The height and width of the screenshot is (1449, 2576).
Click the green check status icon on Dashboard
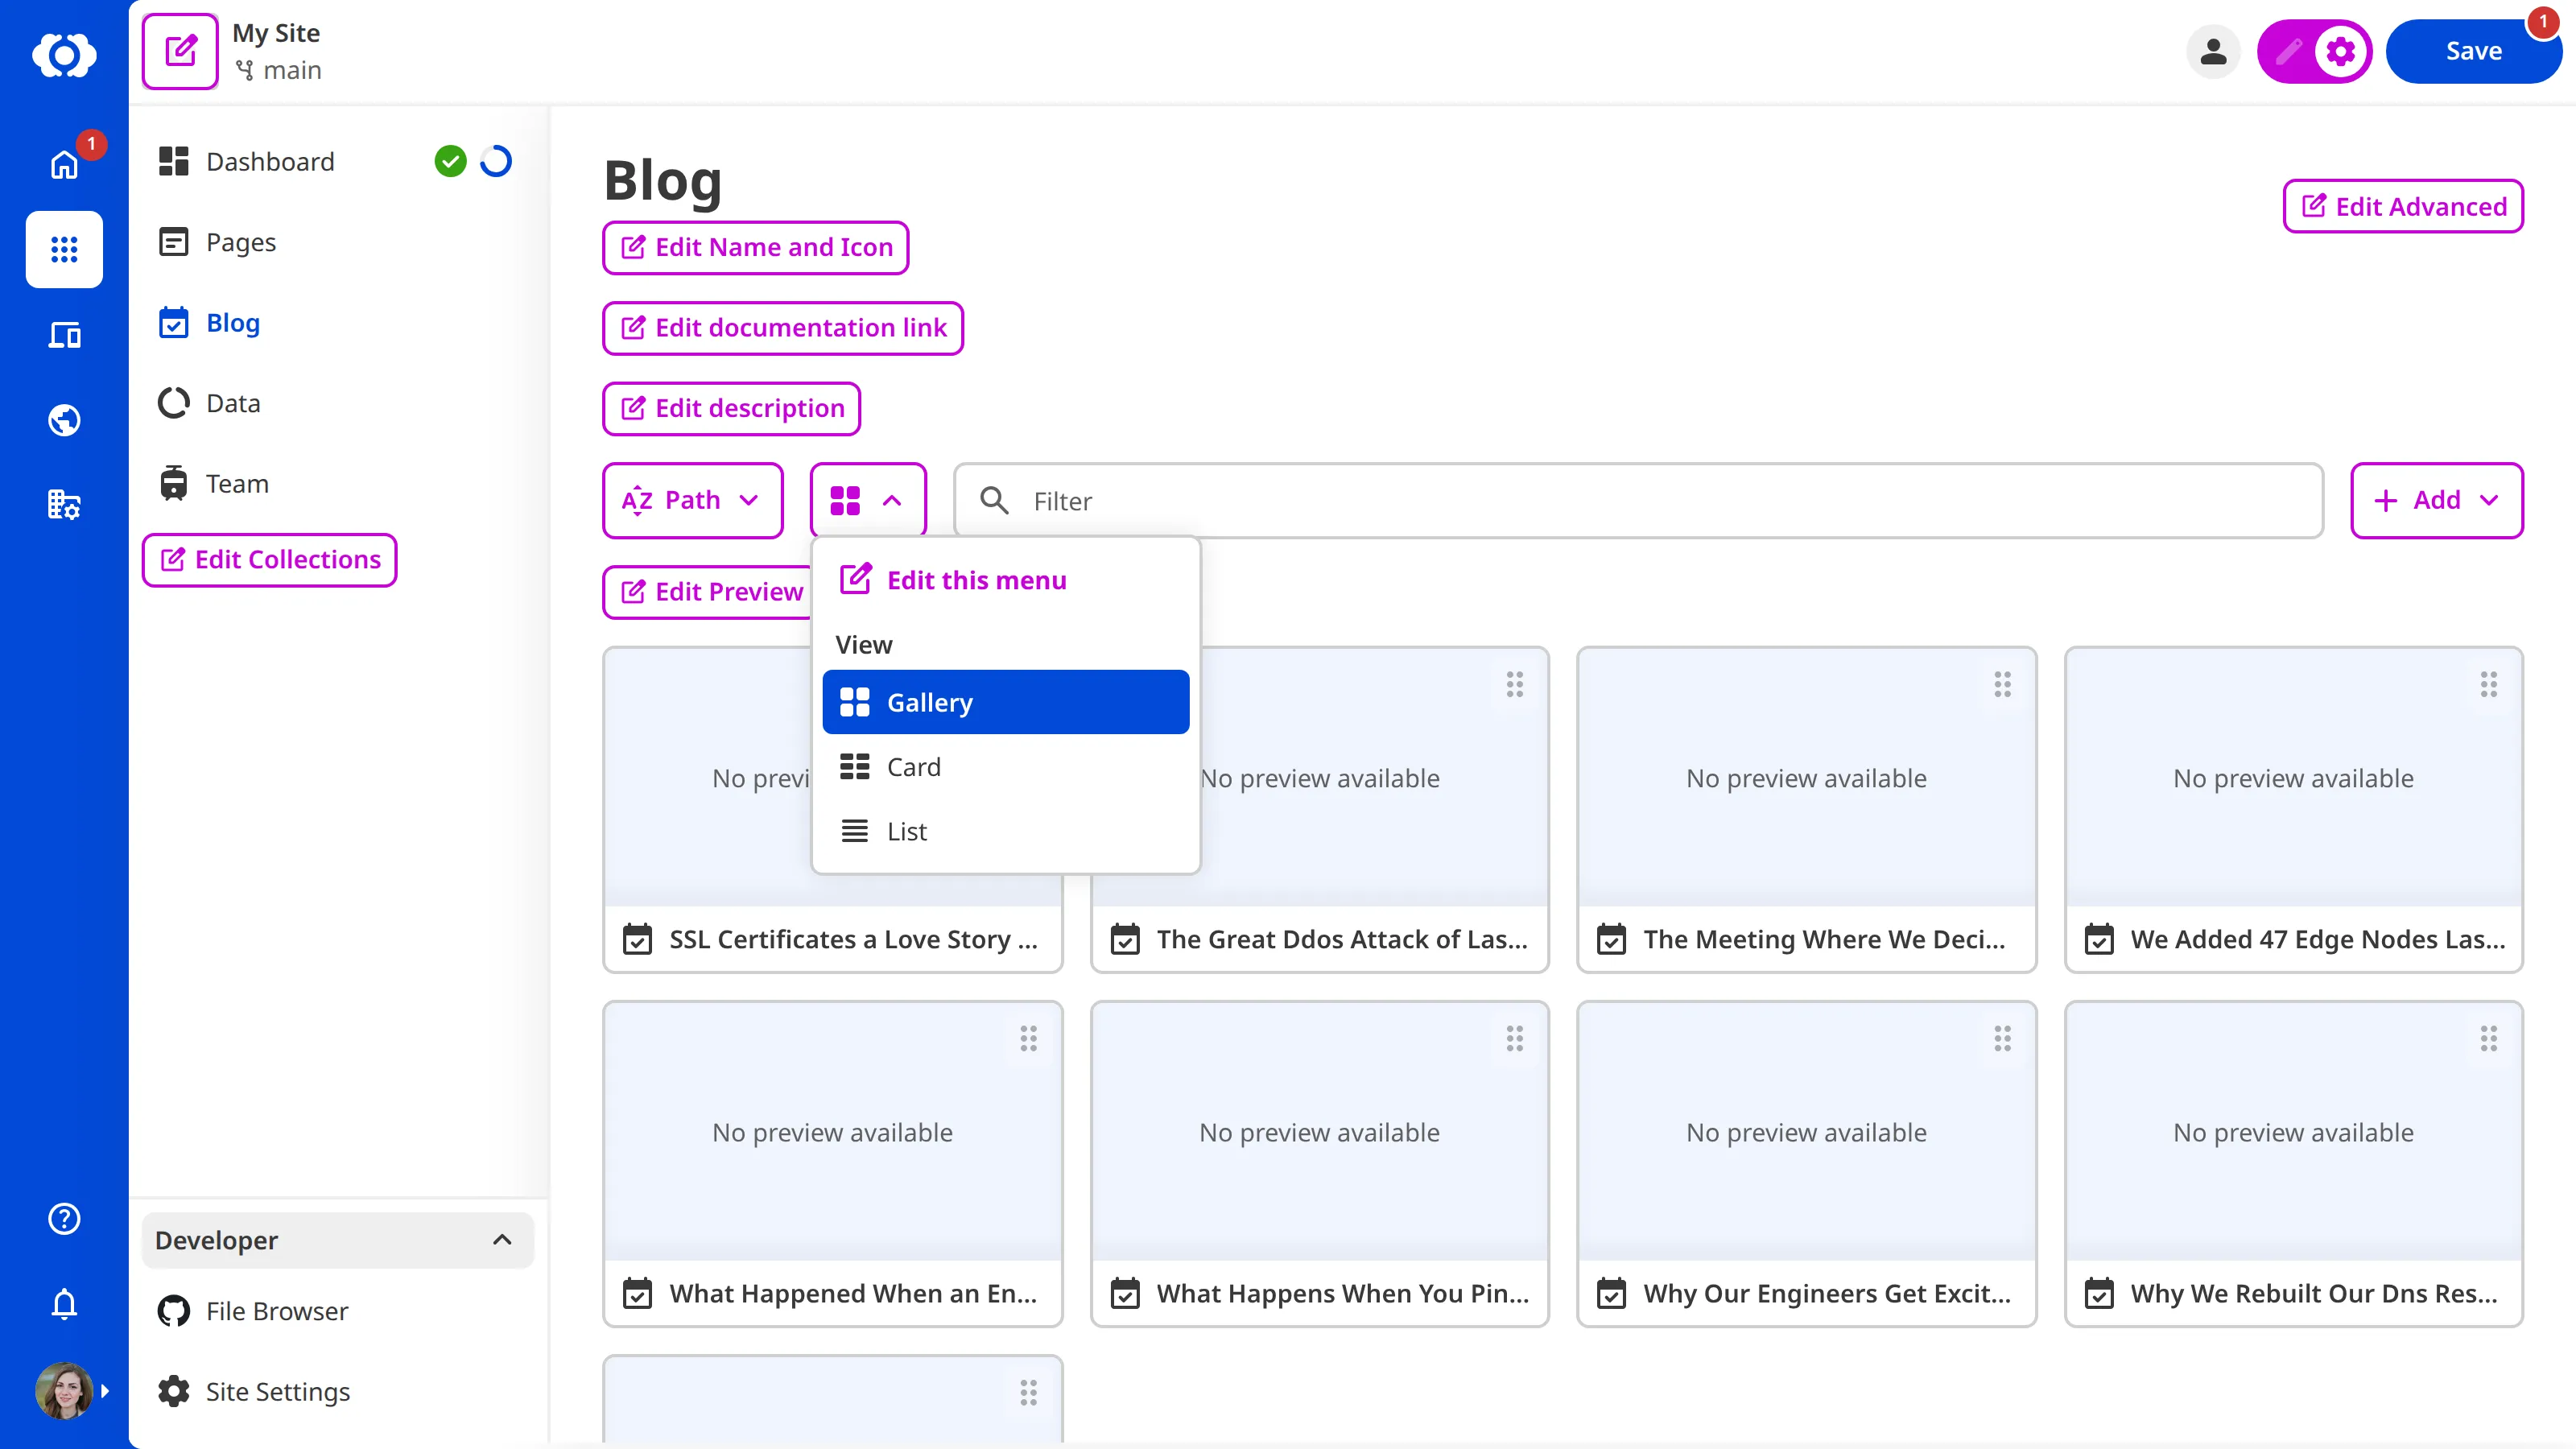click(x=450, y=161)
